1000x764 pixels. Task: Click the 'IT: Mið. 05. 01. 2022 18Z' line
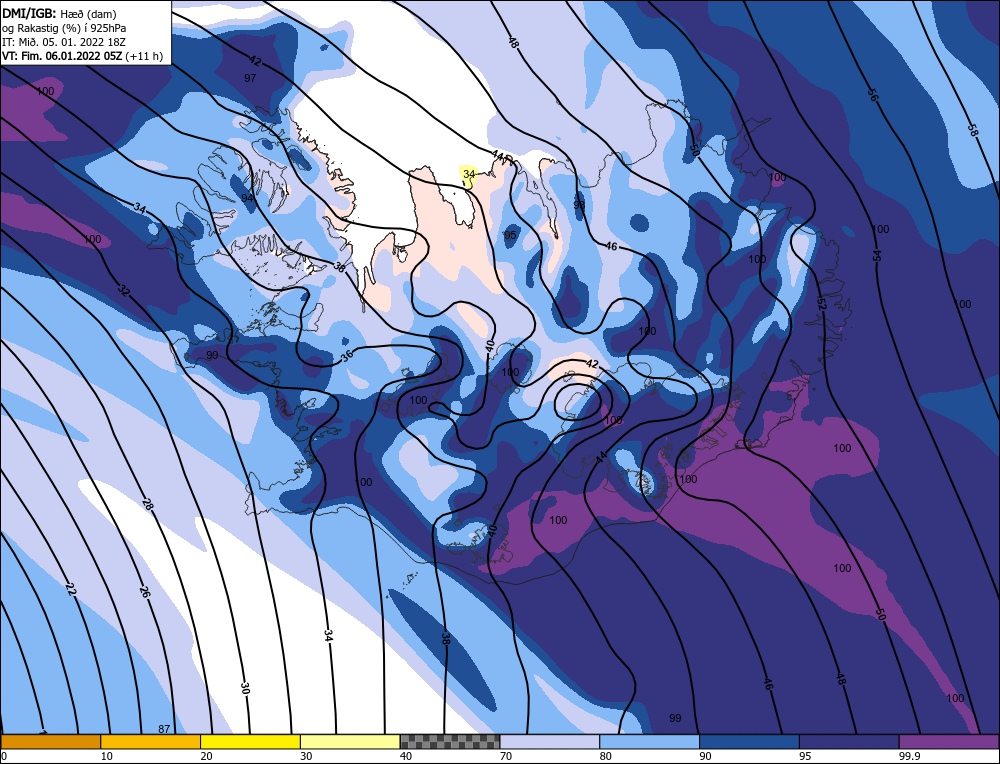(66, 42)
